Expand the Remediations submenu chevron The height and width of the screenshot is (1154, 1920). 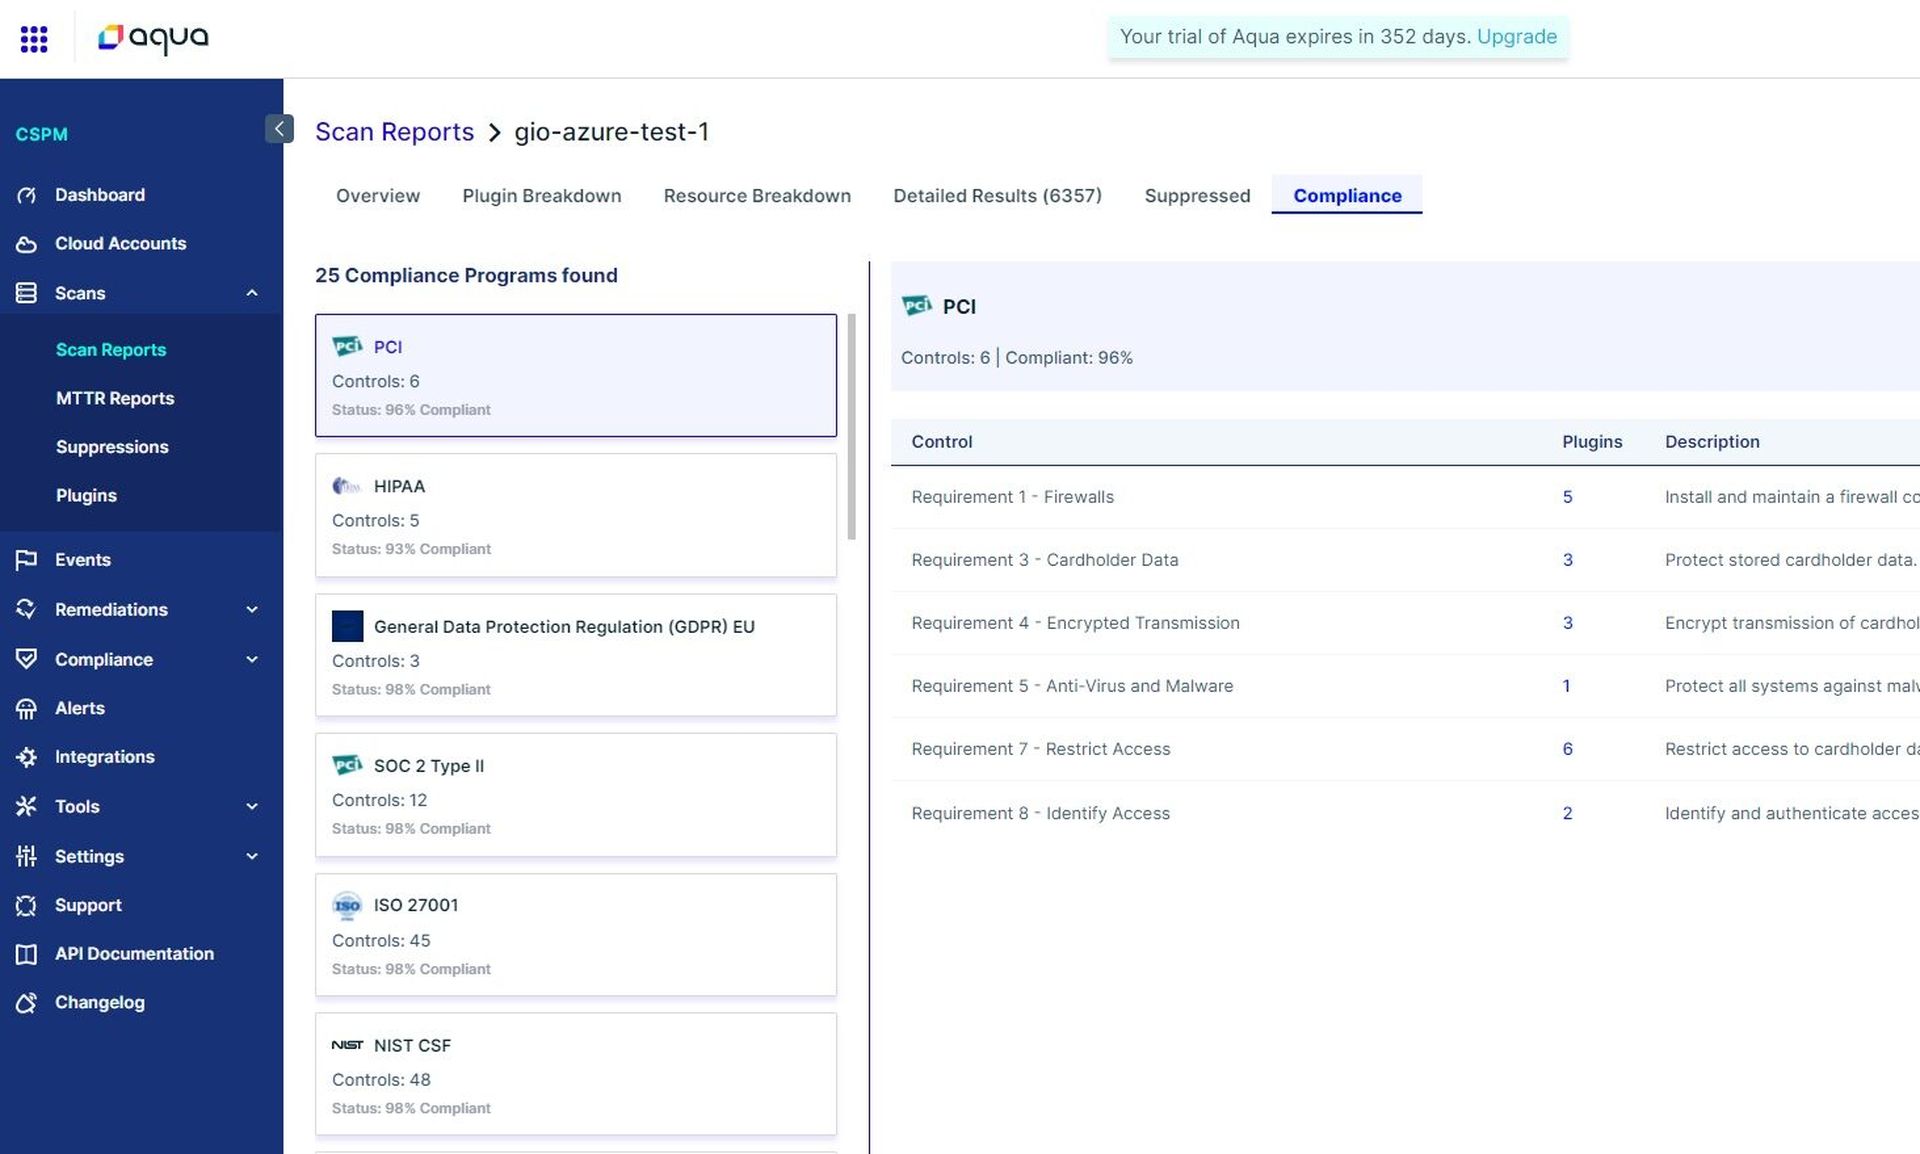(252, 609)
